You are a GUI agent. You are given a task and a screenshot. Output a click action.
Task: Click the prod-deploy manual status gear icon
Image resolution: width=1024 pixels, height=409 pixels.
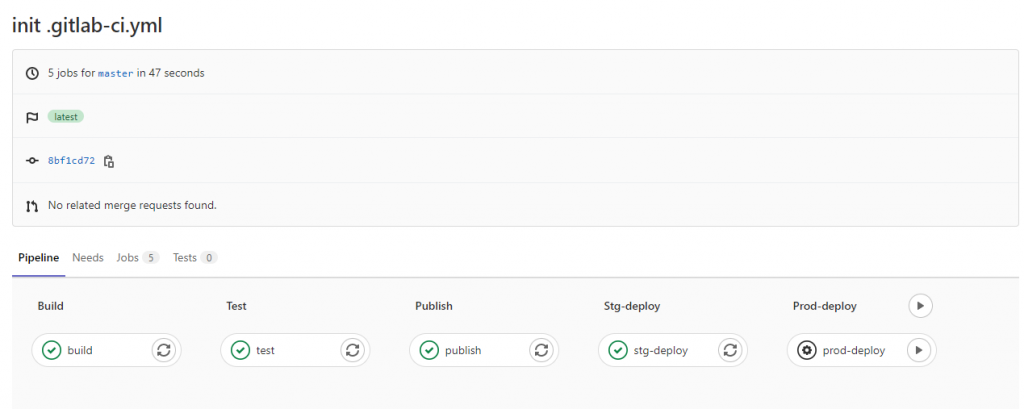coord(807,350)
